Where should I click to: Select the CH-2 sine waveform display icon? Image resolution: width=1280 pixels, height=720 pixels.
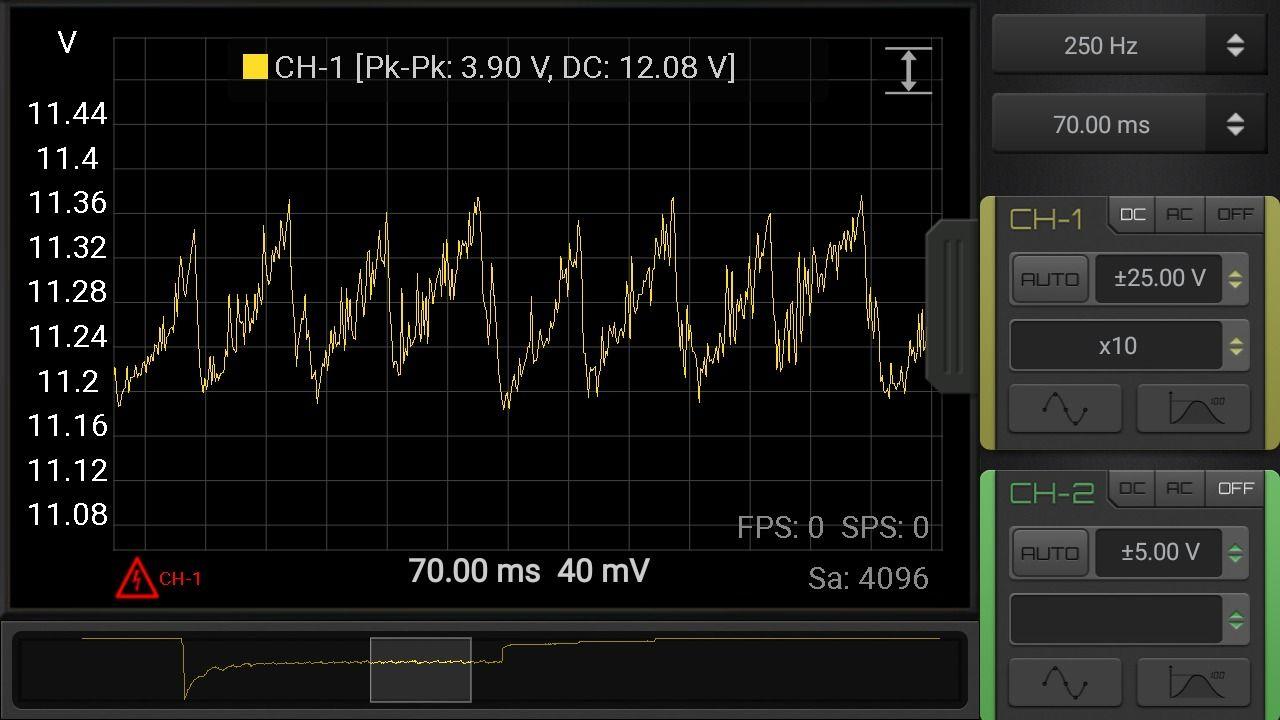[x=1064, y=682]
